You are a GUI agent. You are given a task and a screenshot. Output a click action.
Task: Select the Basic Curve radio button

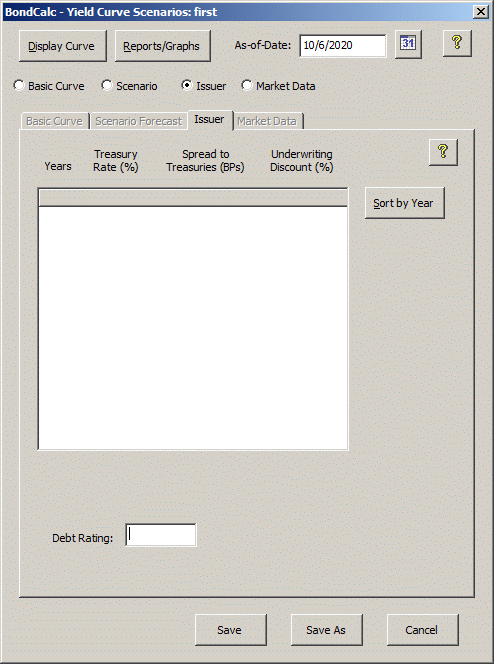(x=19, y=86)
